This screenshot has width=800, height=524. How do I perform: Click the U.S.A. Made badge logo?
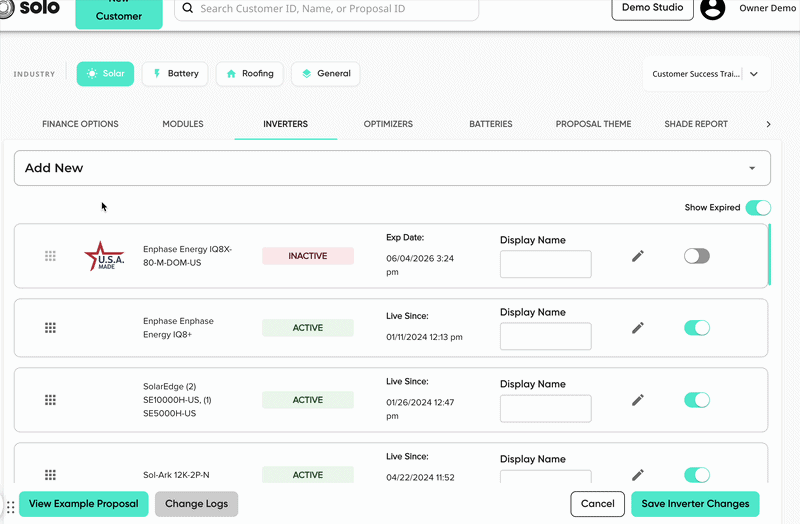[x=104, y=256]
